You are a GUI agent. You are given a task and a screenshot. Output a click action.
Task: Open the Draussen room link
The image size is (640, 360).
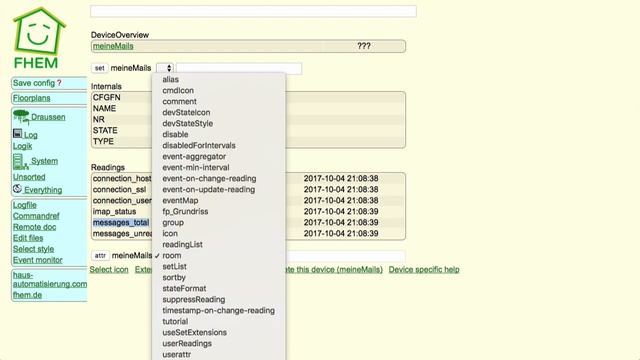coord(48,117)
